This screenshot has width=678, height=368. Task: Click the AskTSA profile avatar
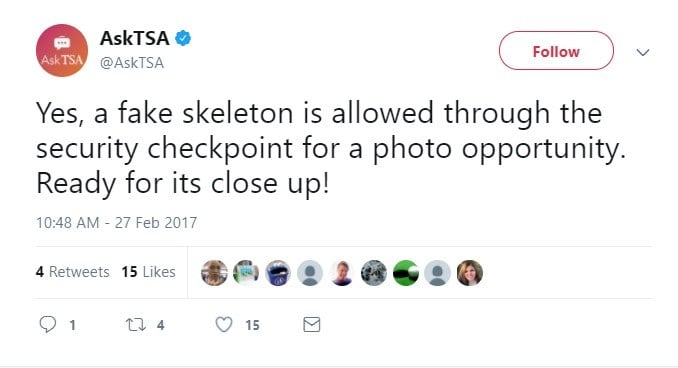[62, 50]
